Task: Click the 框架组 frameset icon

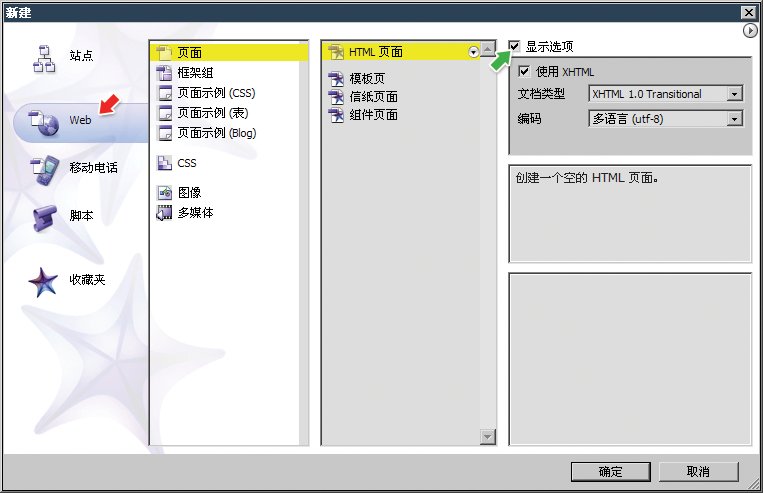Action: click(164, 73)
